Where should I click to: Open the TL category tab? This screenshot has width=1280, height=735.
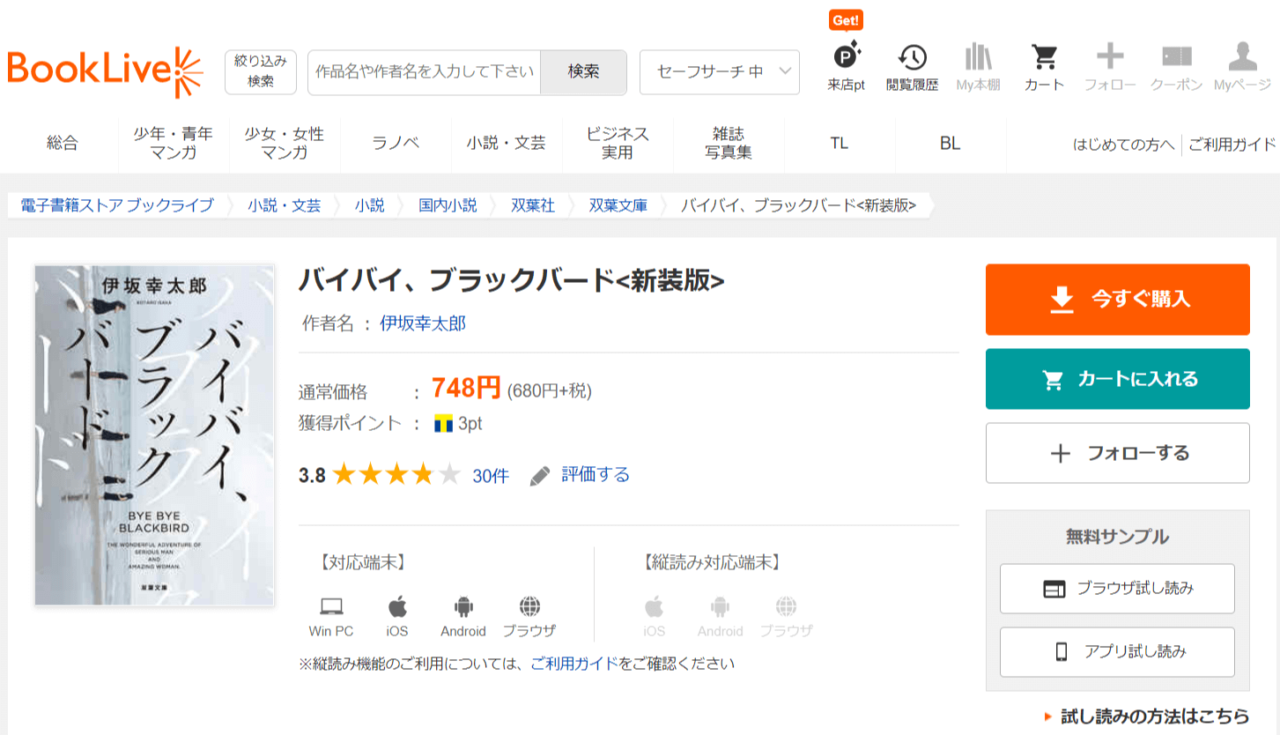(x=839, y=143)
